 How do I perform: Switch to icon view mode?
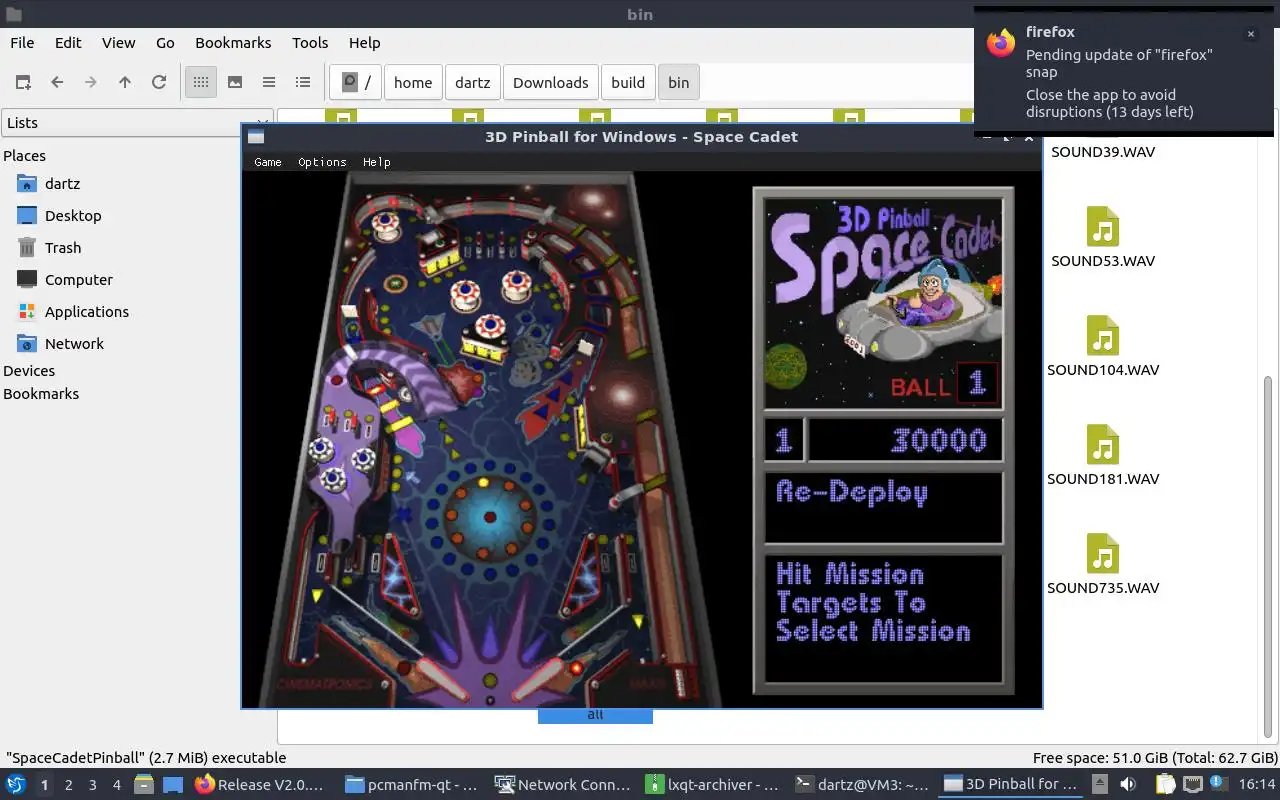(x=201, y=82)
